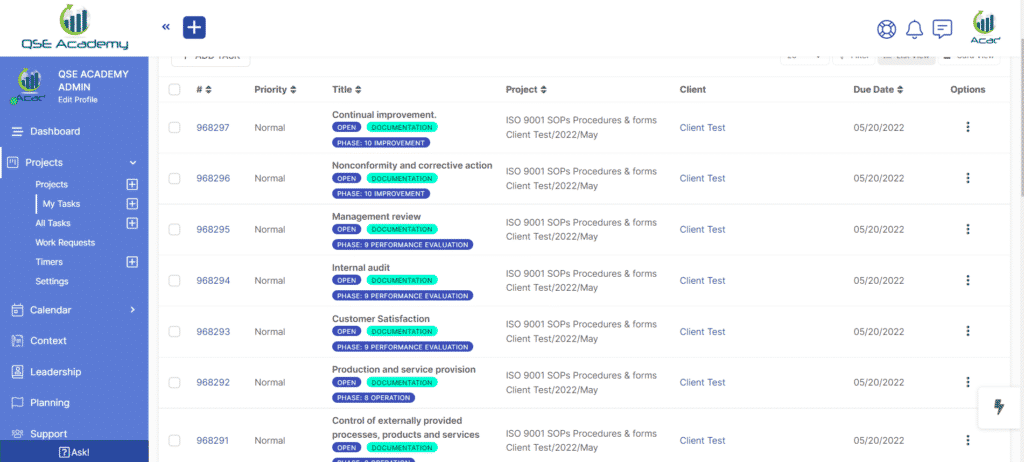The width and height of the screenshot is (1024, 462).
Task: Open Client Test link for Management review
Action: click(x=702, y=229)
